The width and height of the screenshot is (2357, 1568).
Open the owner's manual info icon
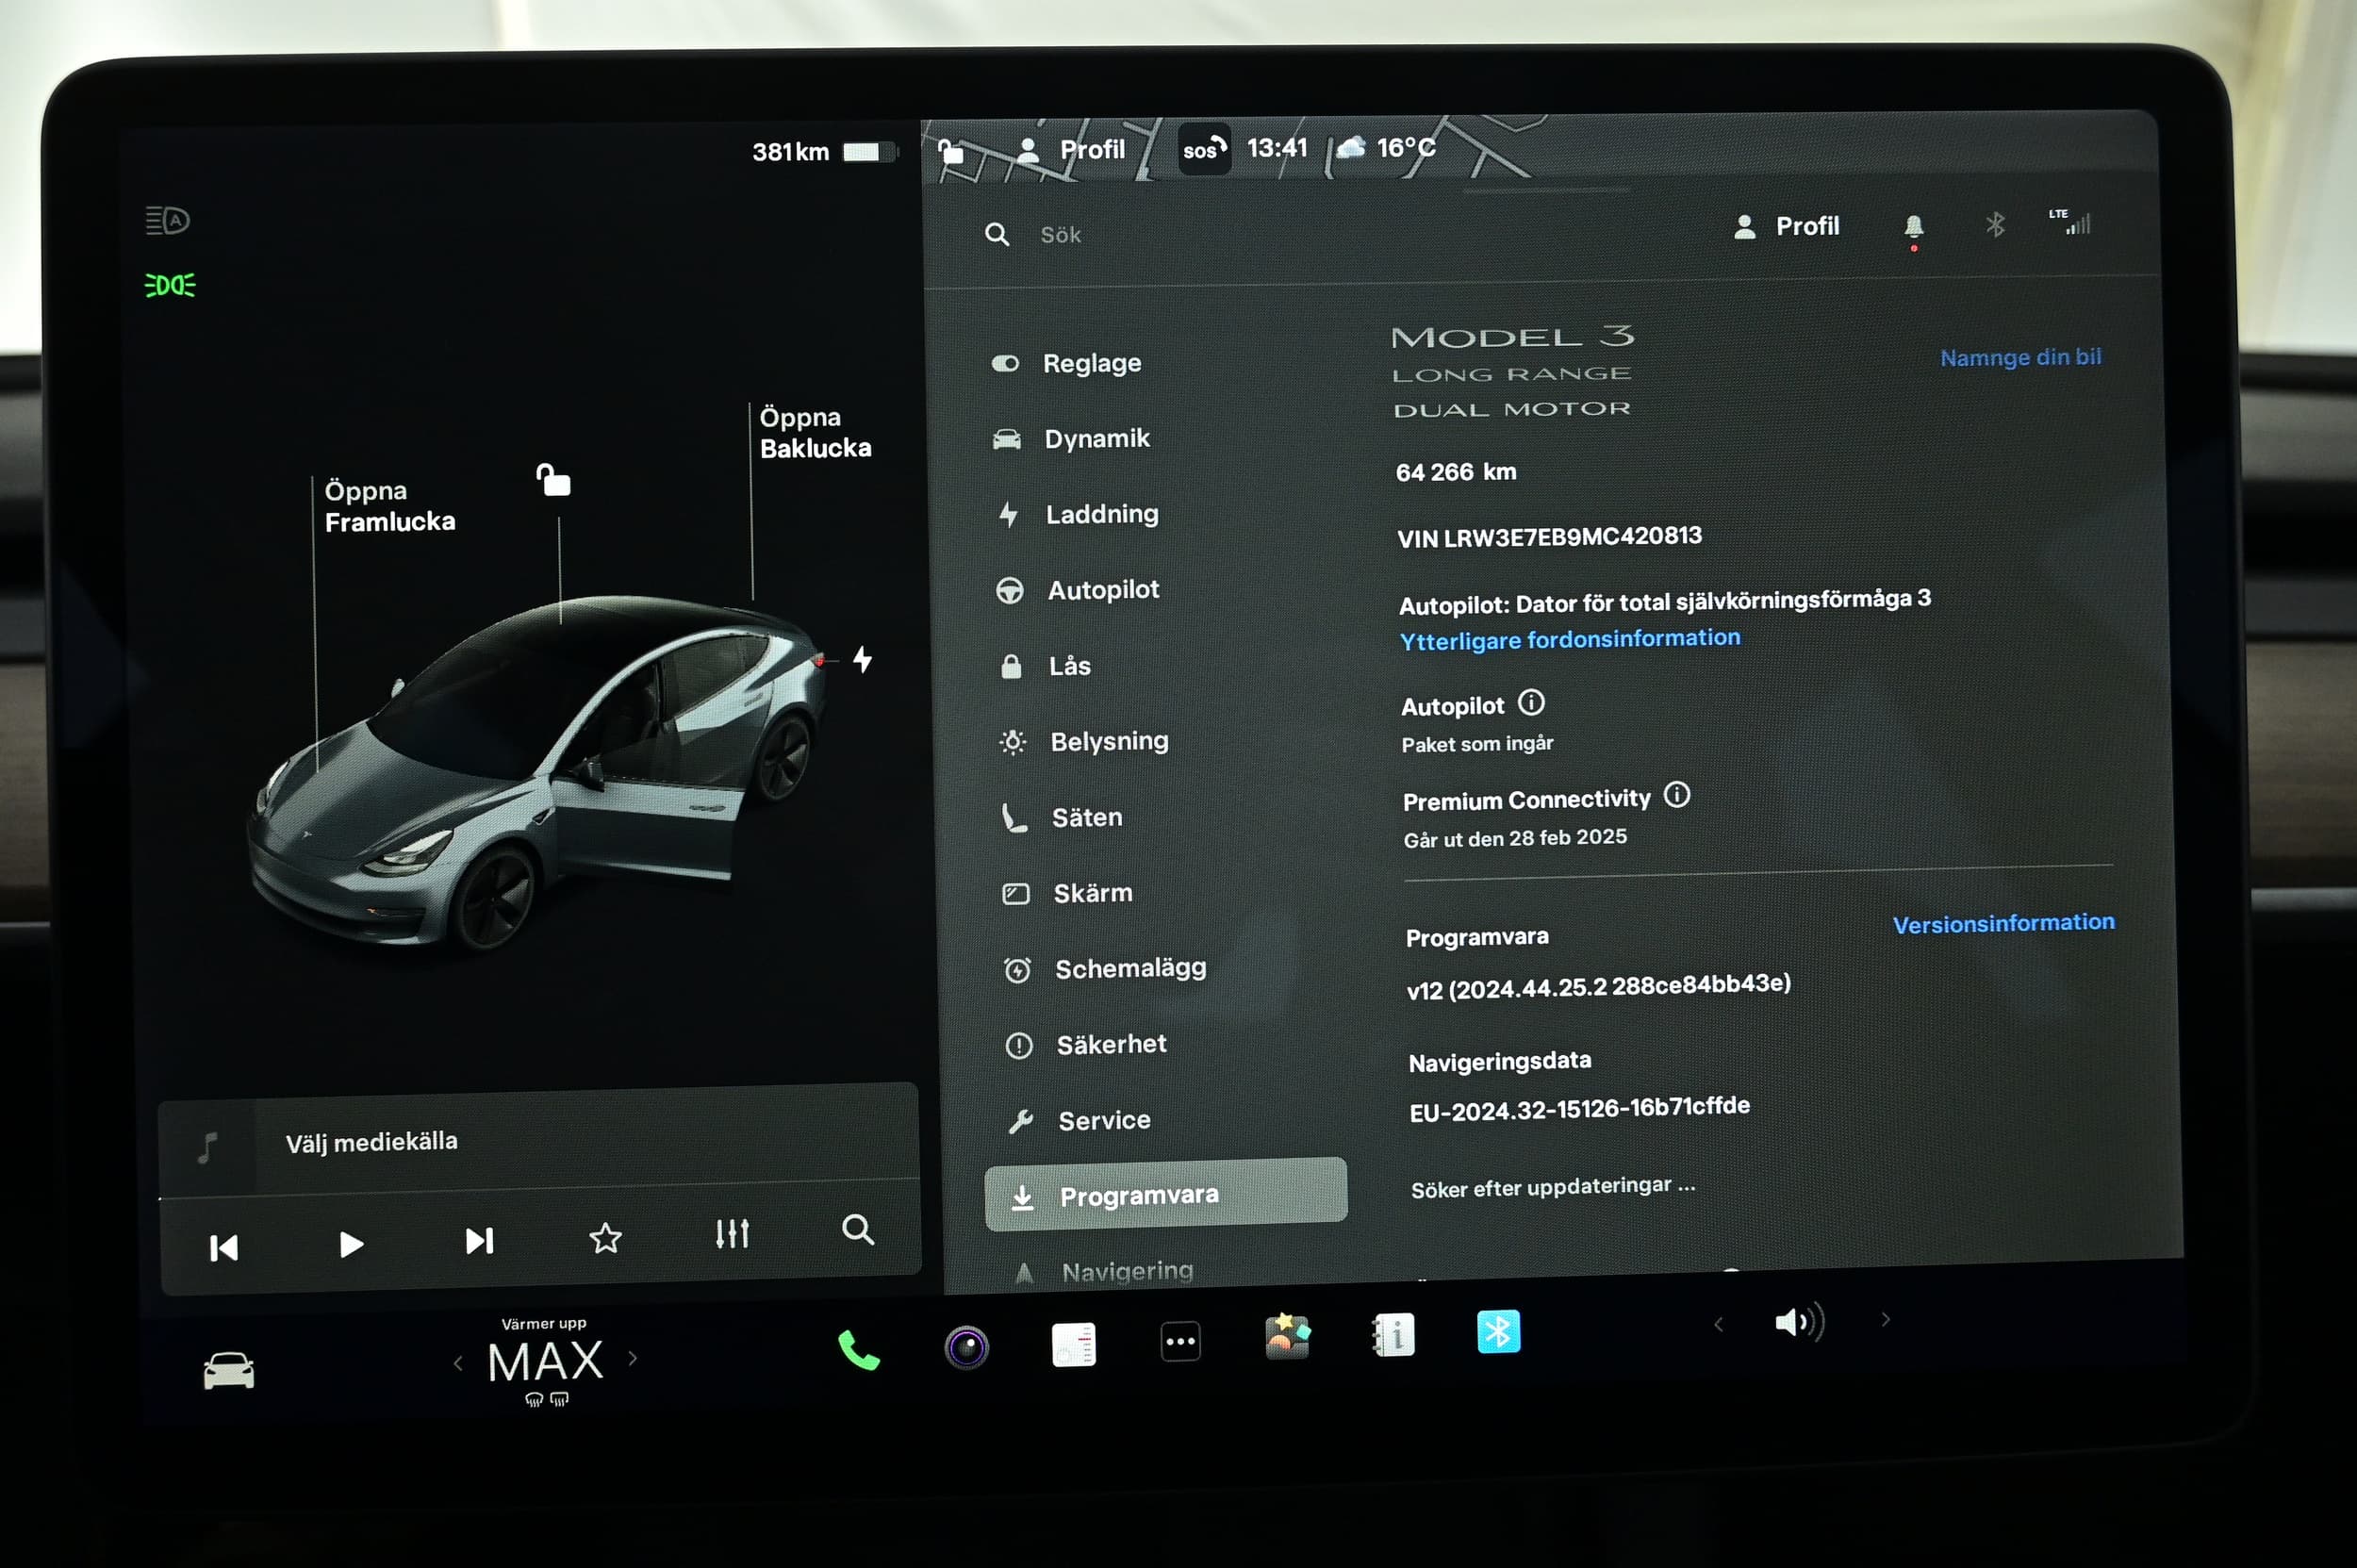tap(1393, 1334)
